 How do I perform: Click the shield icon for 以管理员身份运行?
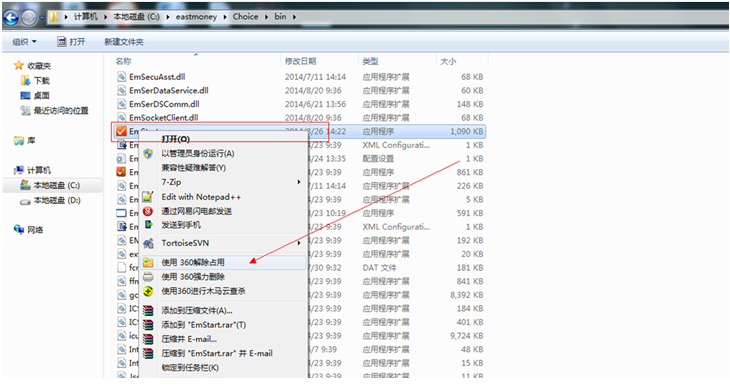(x=148, y=154)
